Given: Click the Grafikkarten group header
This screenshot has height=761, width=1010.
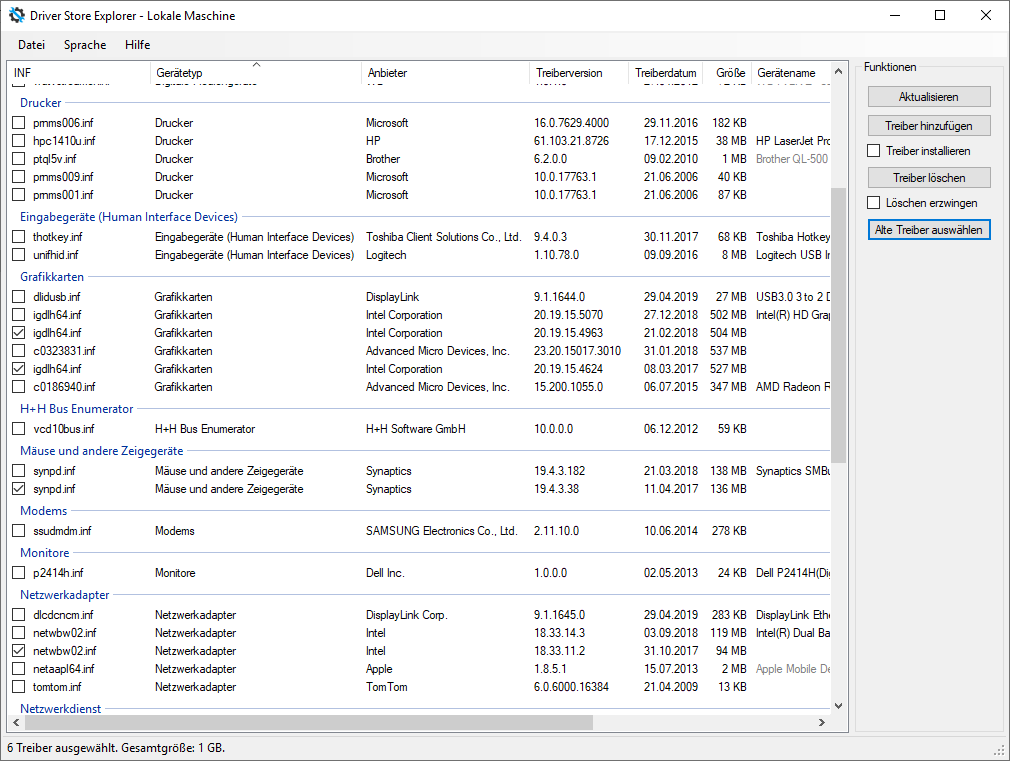Looking at the screenshot, I should 51,276.
